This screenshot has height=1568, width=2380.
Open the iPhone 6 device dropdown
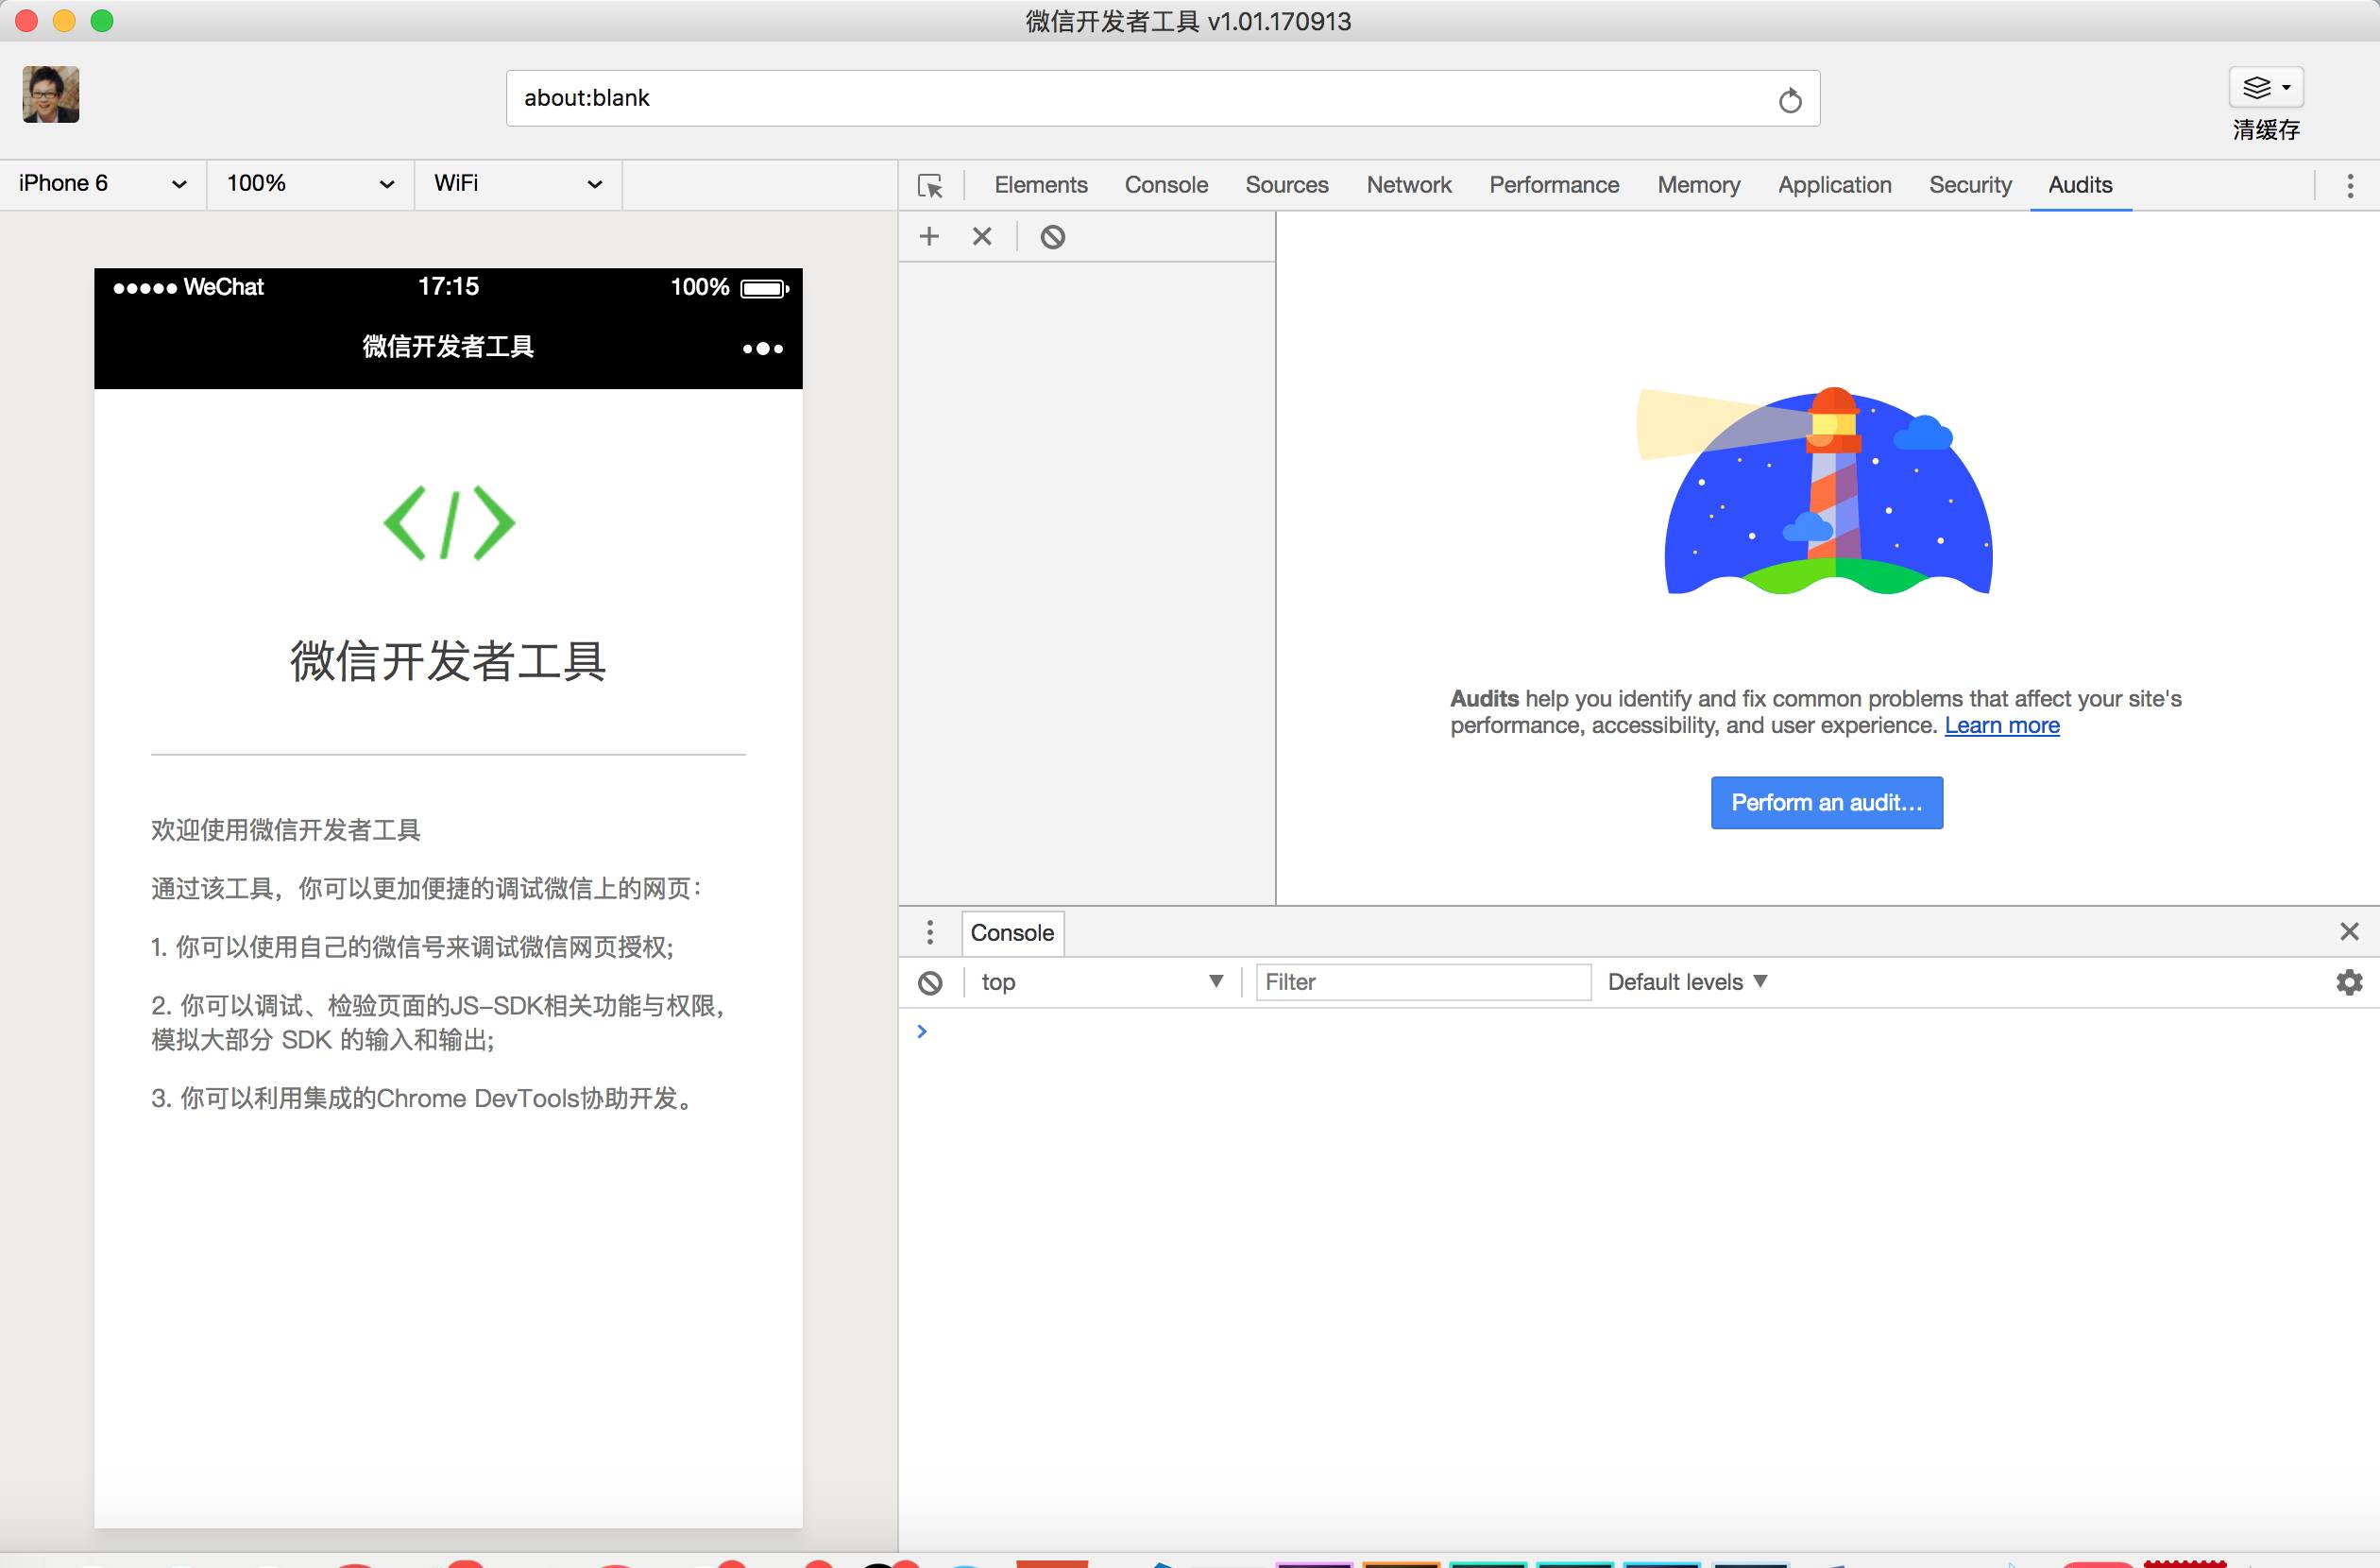[x=102, y=184]
